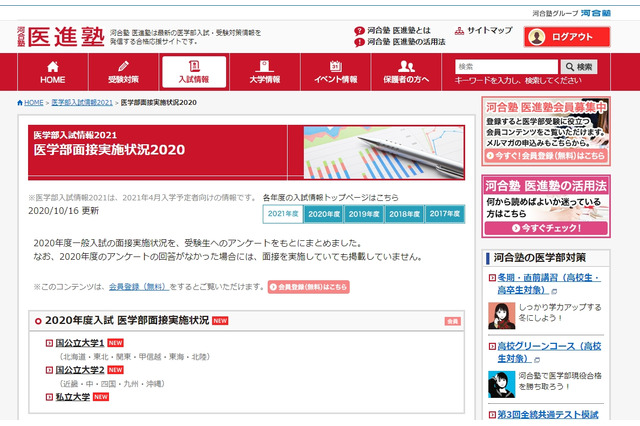Click the 河合塾 医進塾 site logo

point(61,37)
